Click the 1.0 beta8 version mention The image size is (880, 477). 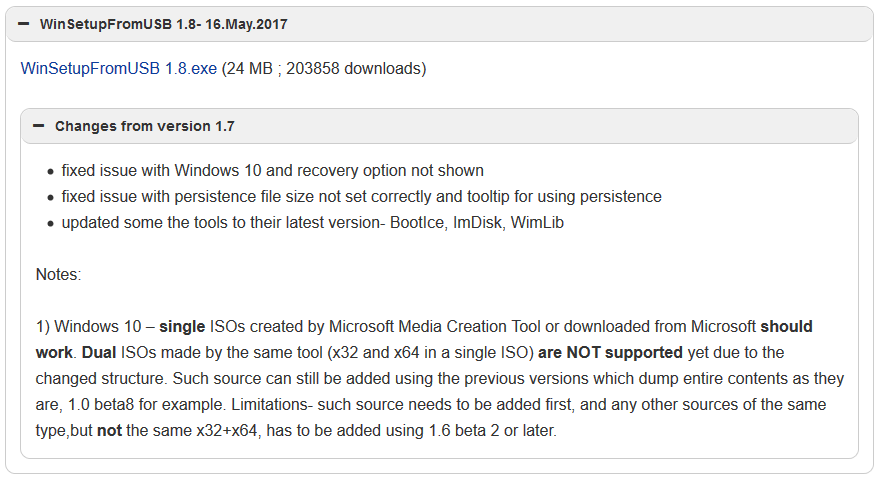pos(101,405)
